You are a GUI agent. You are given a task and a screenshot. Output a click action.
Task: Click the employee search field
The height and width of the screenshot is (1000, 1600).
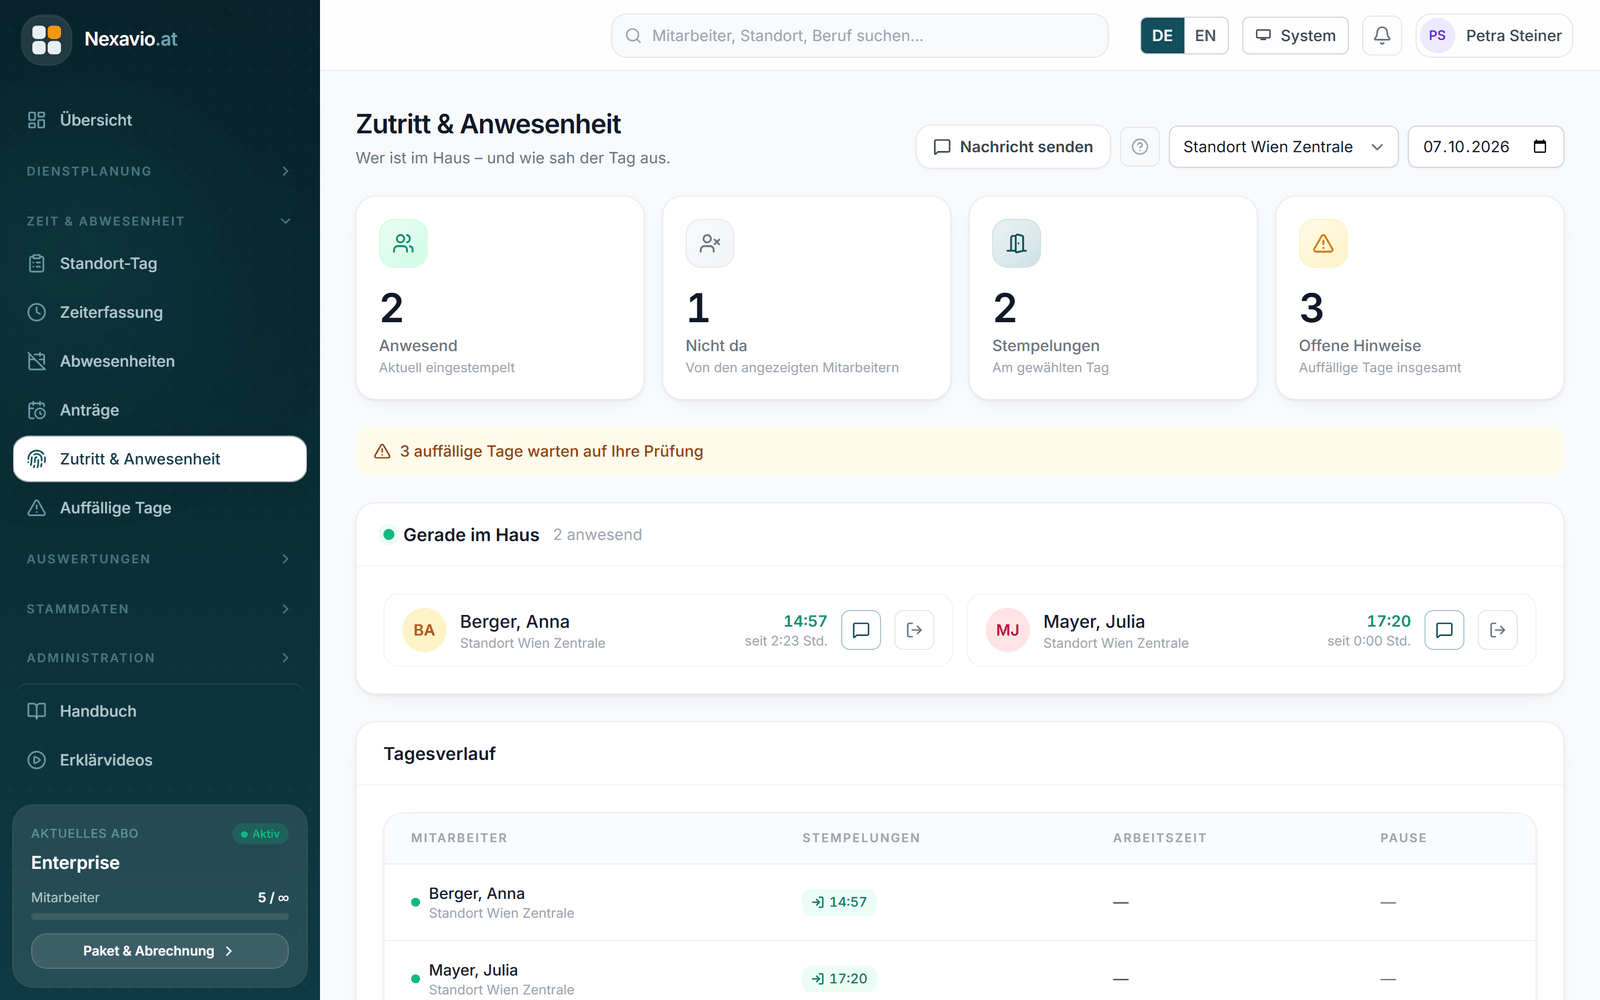point(860,36)
